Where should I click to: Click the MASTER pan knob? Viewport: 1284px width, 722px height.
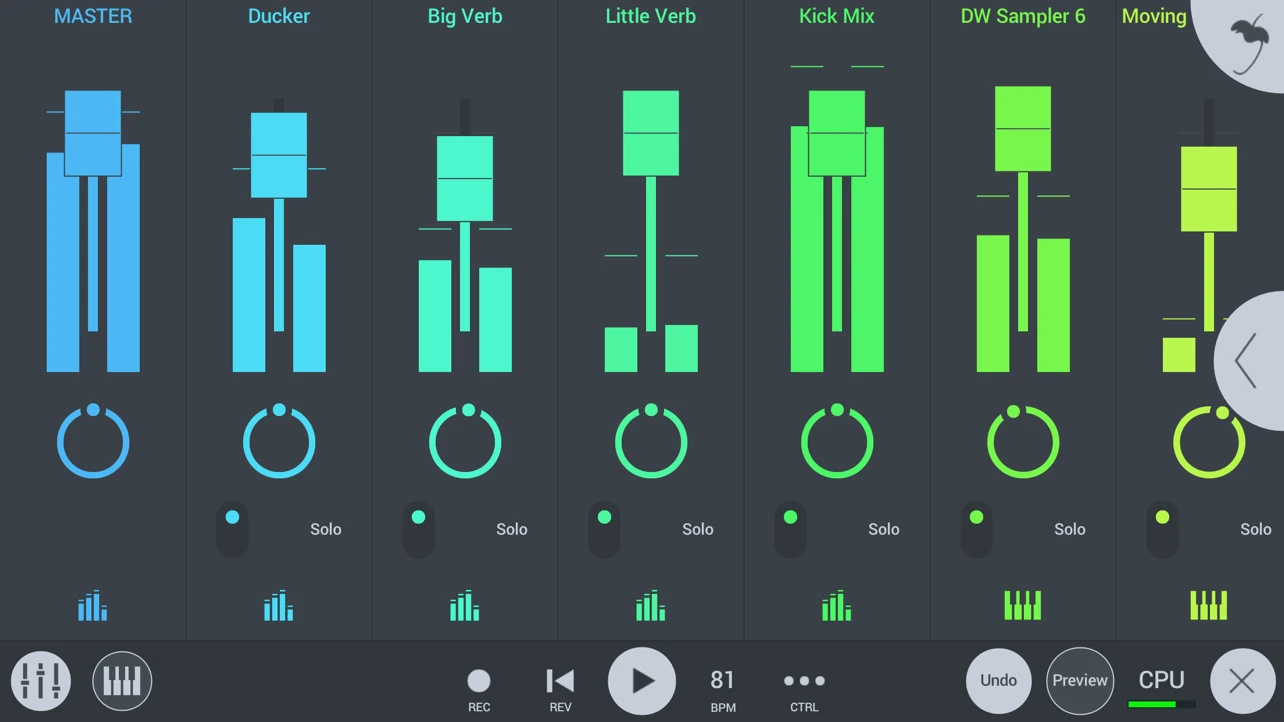tap(93, 441)
